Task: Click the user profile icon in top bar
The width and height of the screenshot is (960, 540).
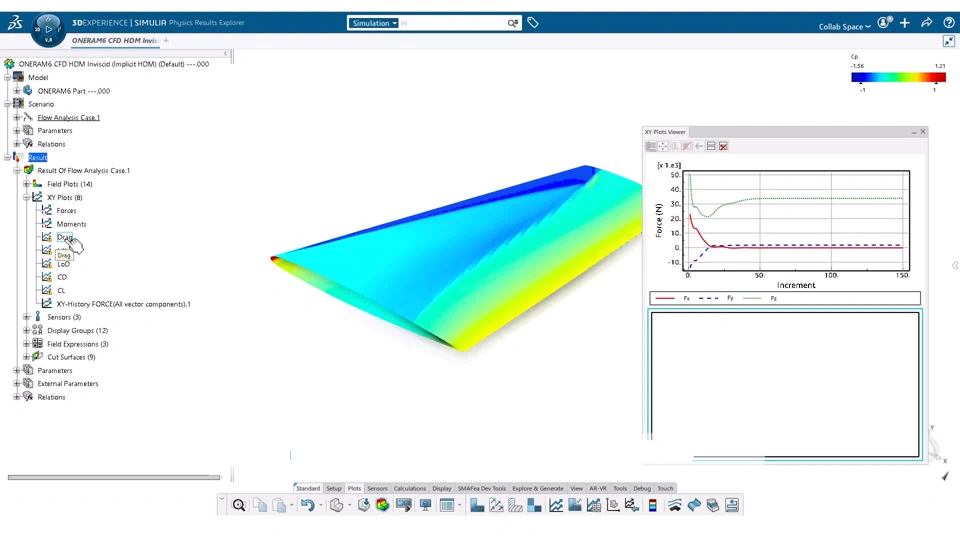Action: click(x=884, y=23)
